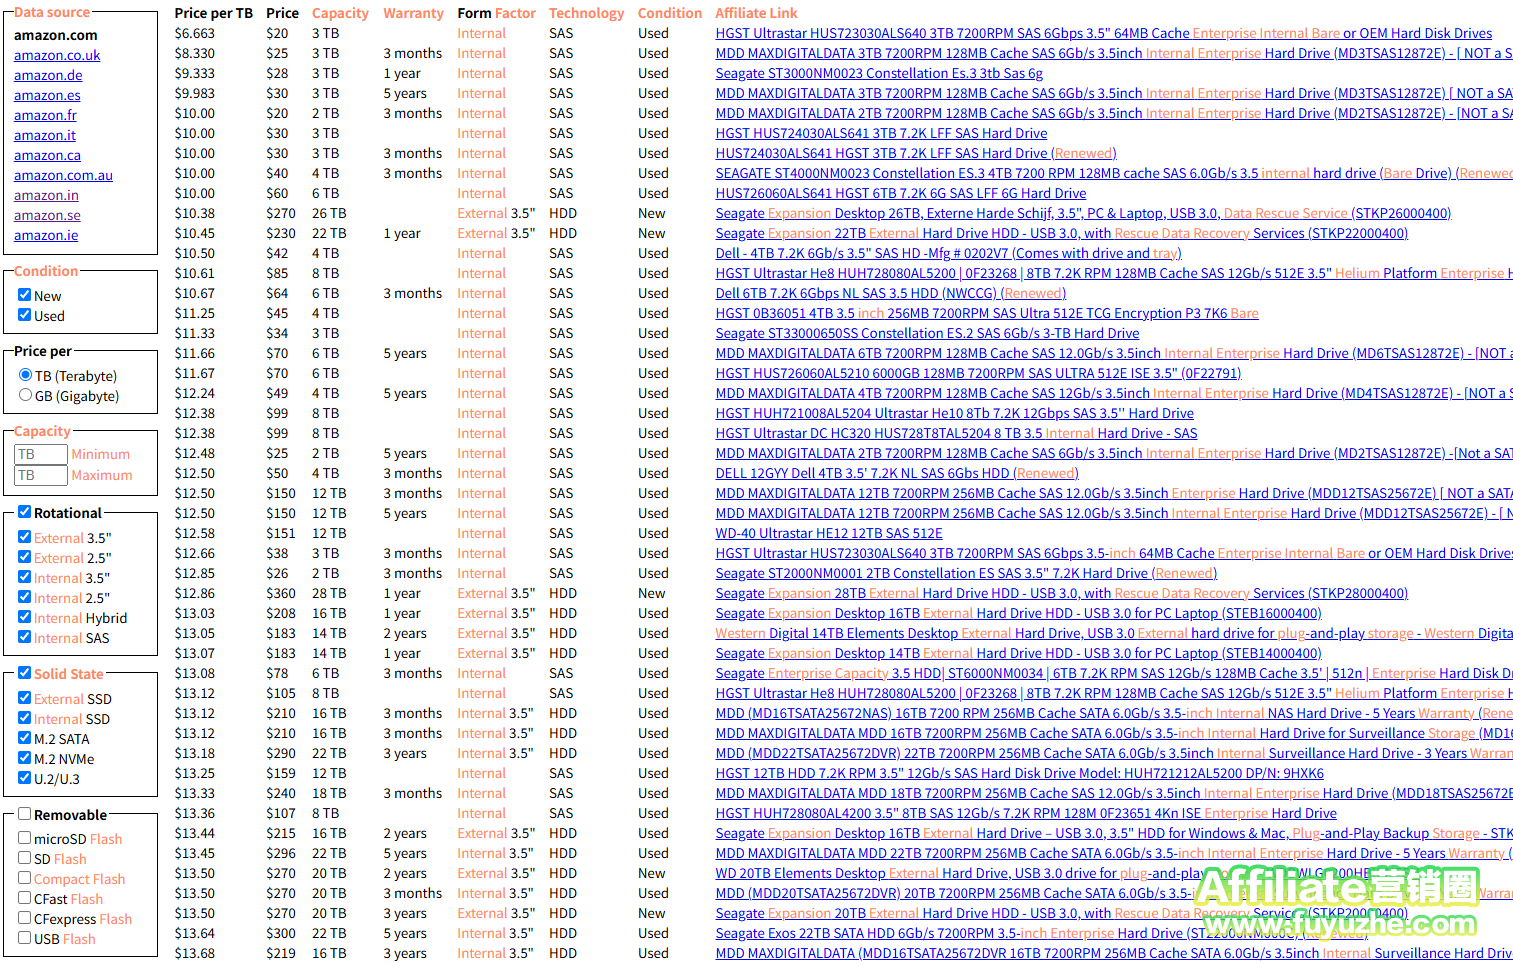Open the amazon.de data source
Image resolution: width=1513 pixels, height=964 pixels.
48,75
